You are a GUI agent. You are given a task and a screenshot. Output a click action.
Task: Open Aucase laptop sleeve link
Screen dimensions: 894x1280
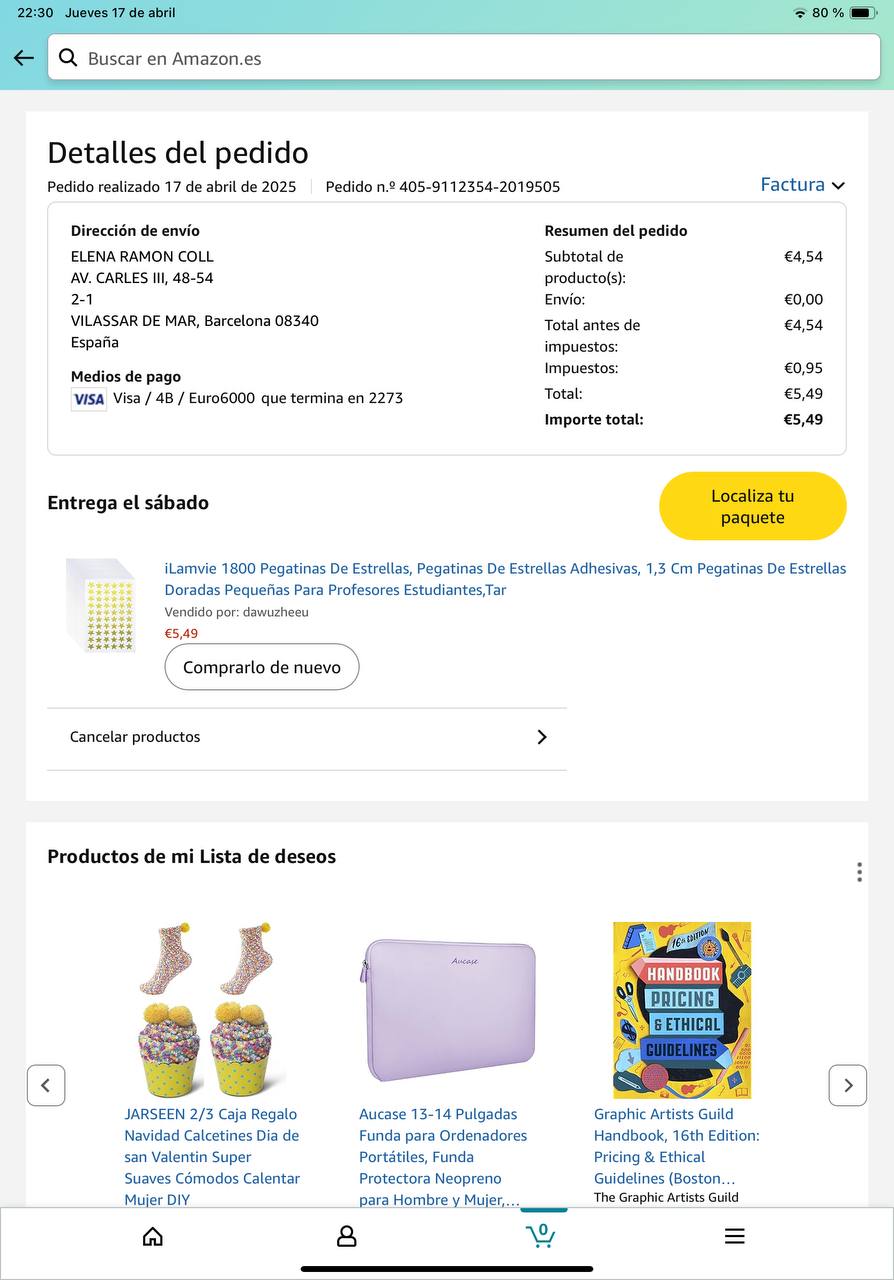point(443,1156)
